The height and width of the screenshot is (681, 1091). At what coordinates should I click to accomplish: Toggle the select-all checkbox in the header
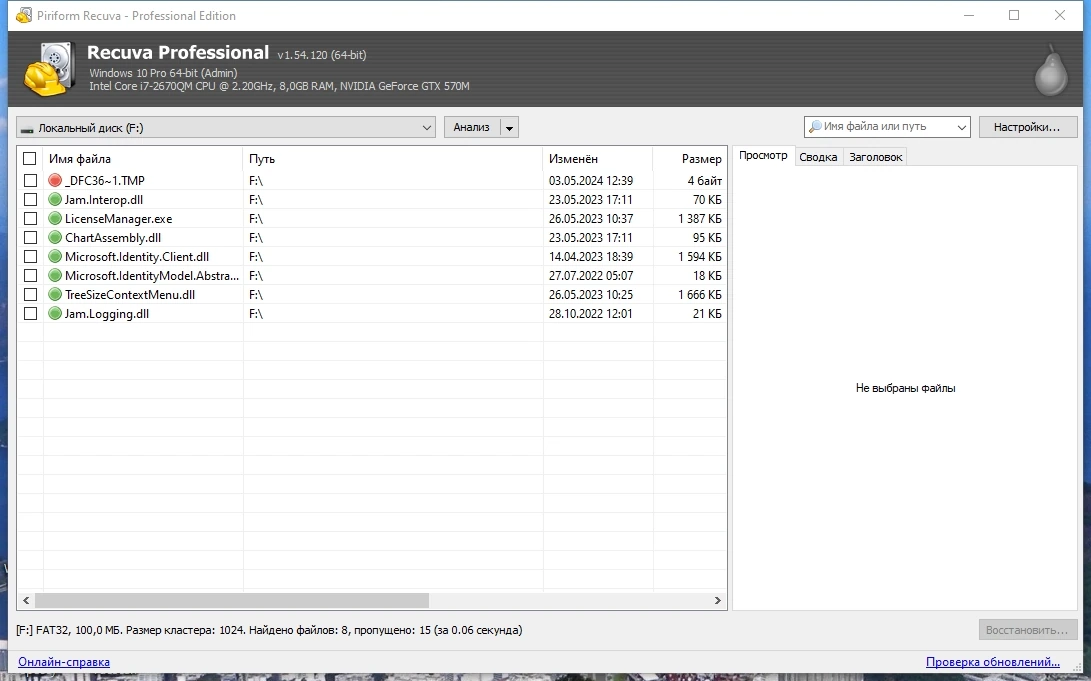tap(29, 159)
